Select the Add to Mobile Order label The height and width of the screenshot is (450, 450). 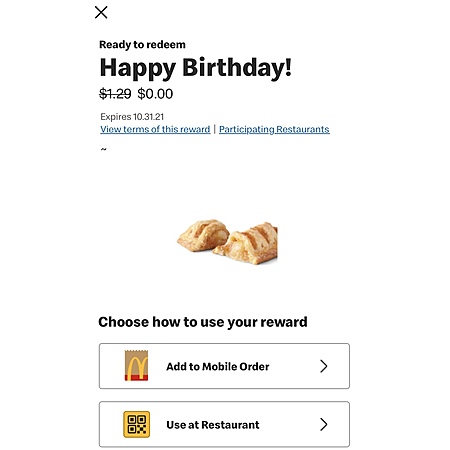pyautogui.click(x=218, y=366)
